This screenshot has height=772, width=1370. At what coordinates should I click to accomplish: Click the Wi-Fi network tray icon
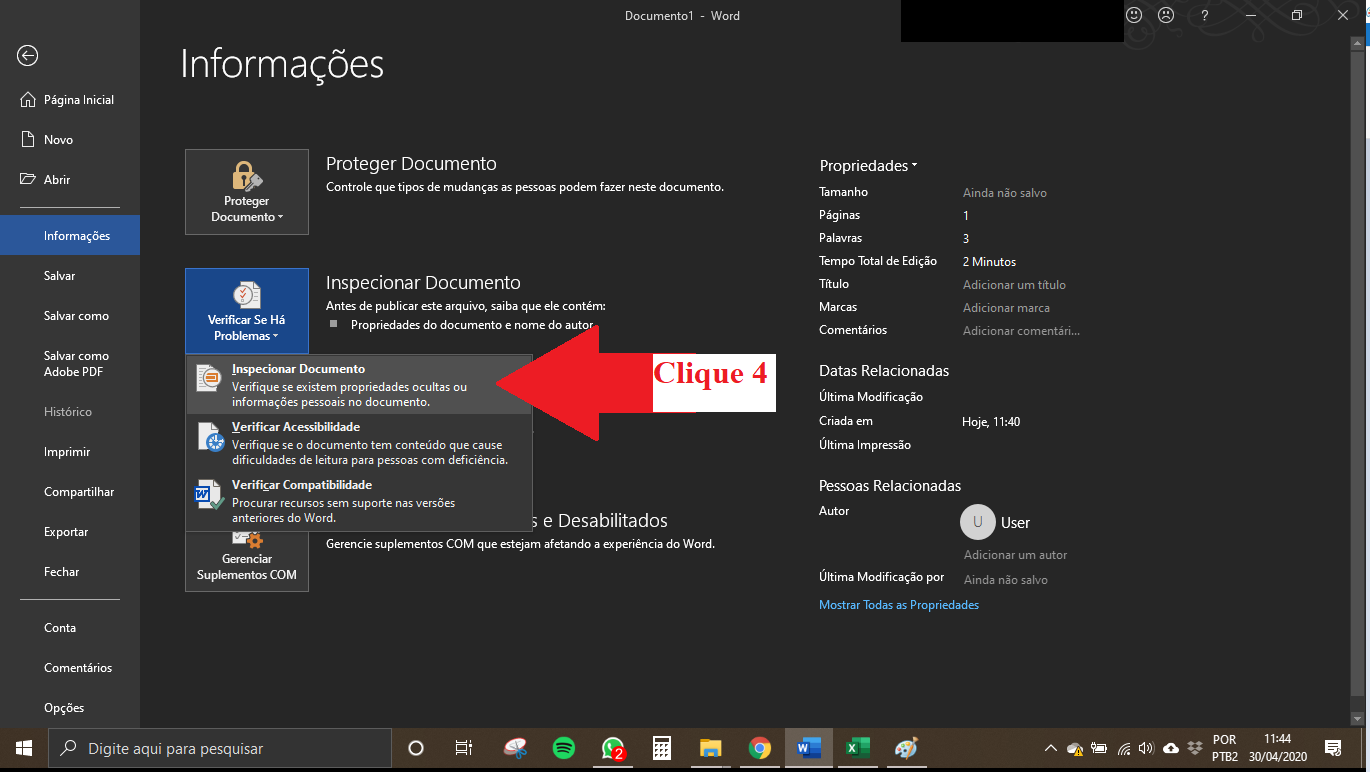pos(1124,748)
